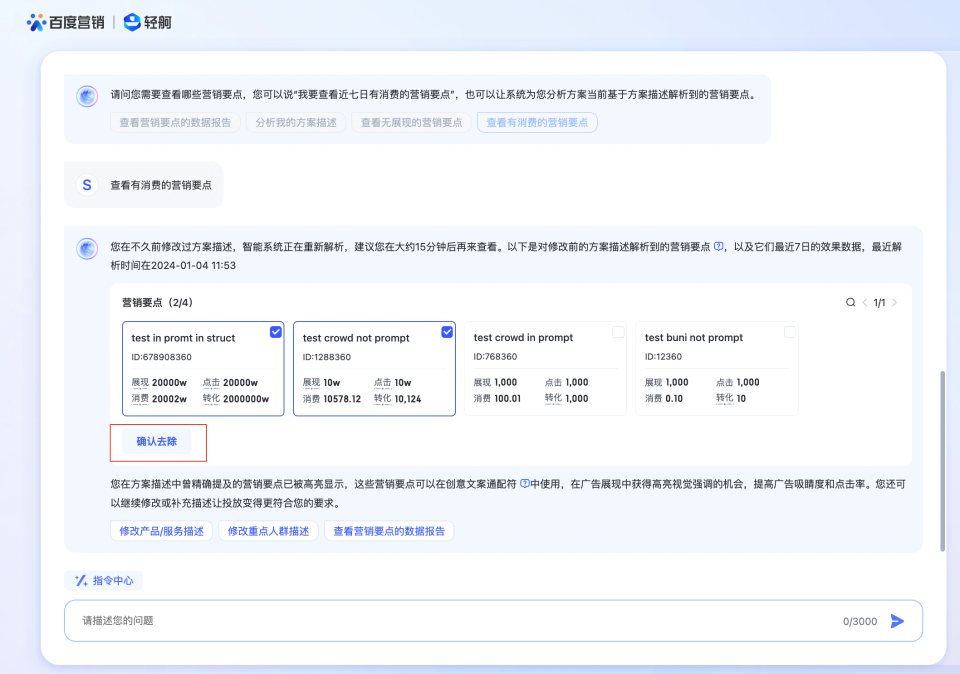Screen dimensions: 960x674
Task: Go to previous page of marketing points
Action: coord(863,302)
